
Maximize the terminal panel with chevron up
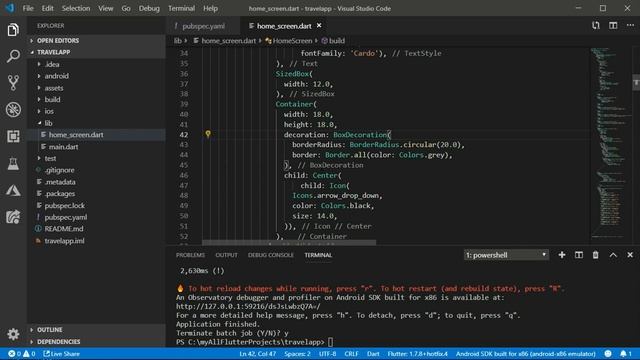613,255
